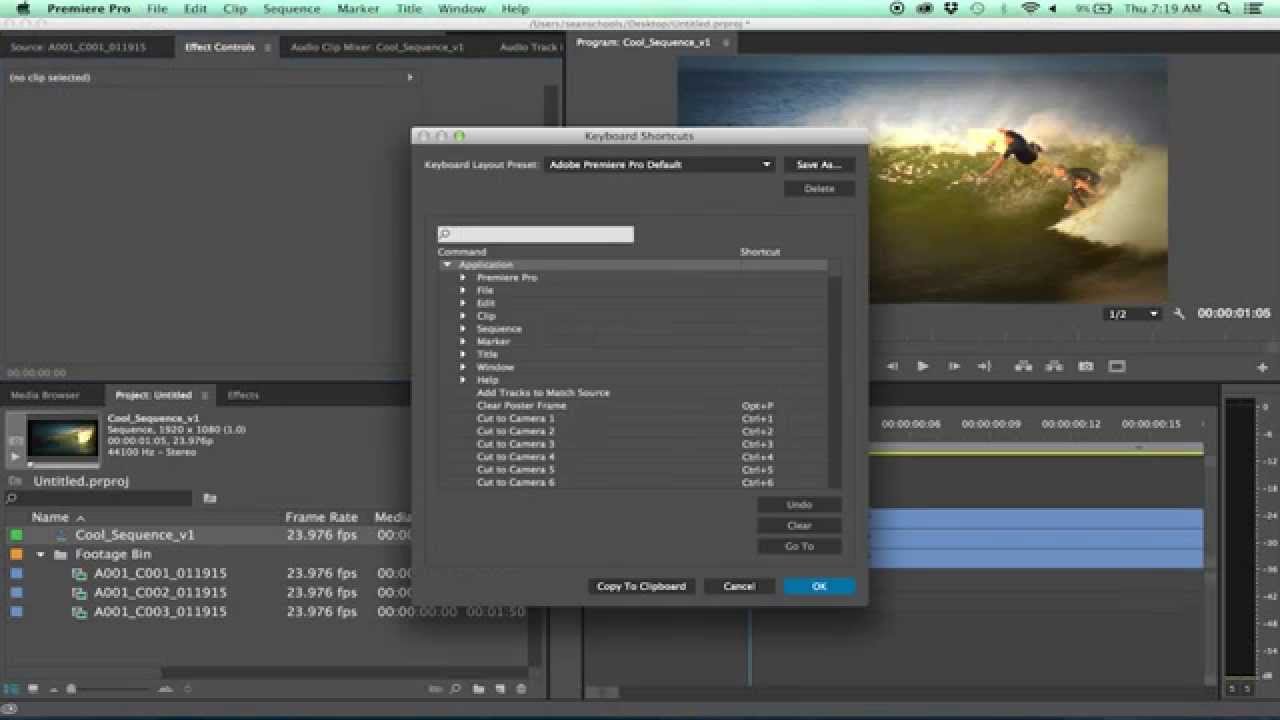Open Program monitor settings wrench icon
The image size is (1280, 720).
coord(1179,314)
